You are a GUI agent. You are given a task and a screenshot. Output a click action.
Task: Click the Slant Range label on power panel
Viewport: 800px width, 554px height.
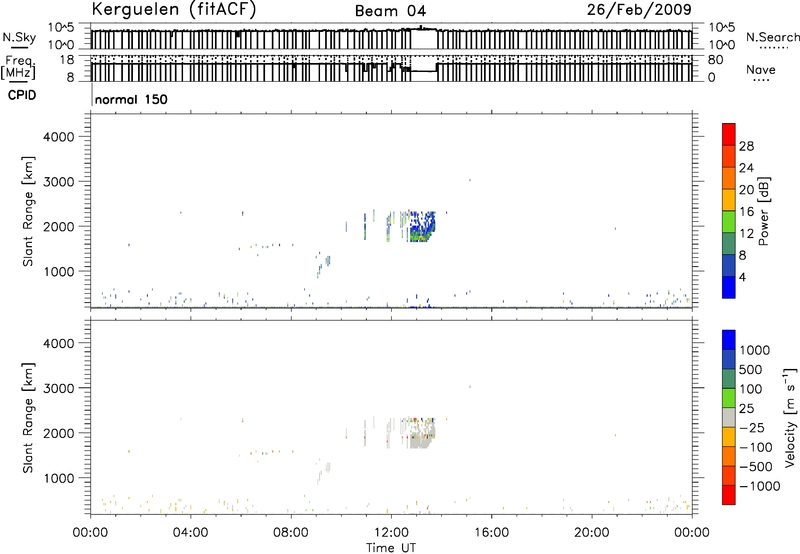[28, 212]
